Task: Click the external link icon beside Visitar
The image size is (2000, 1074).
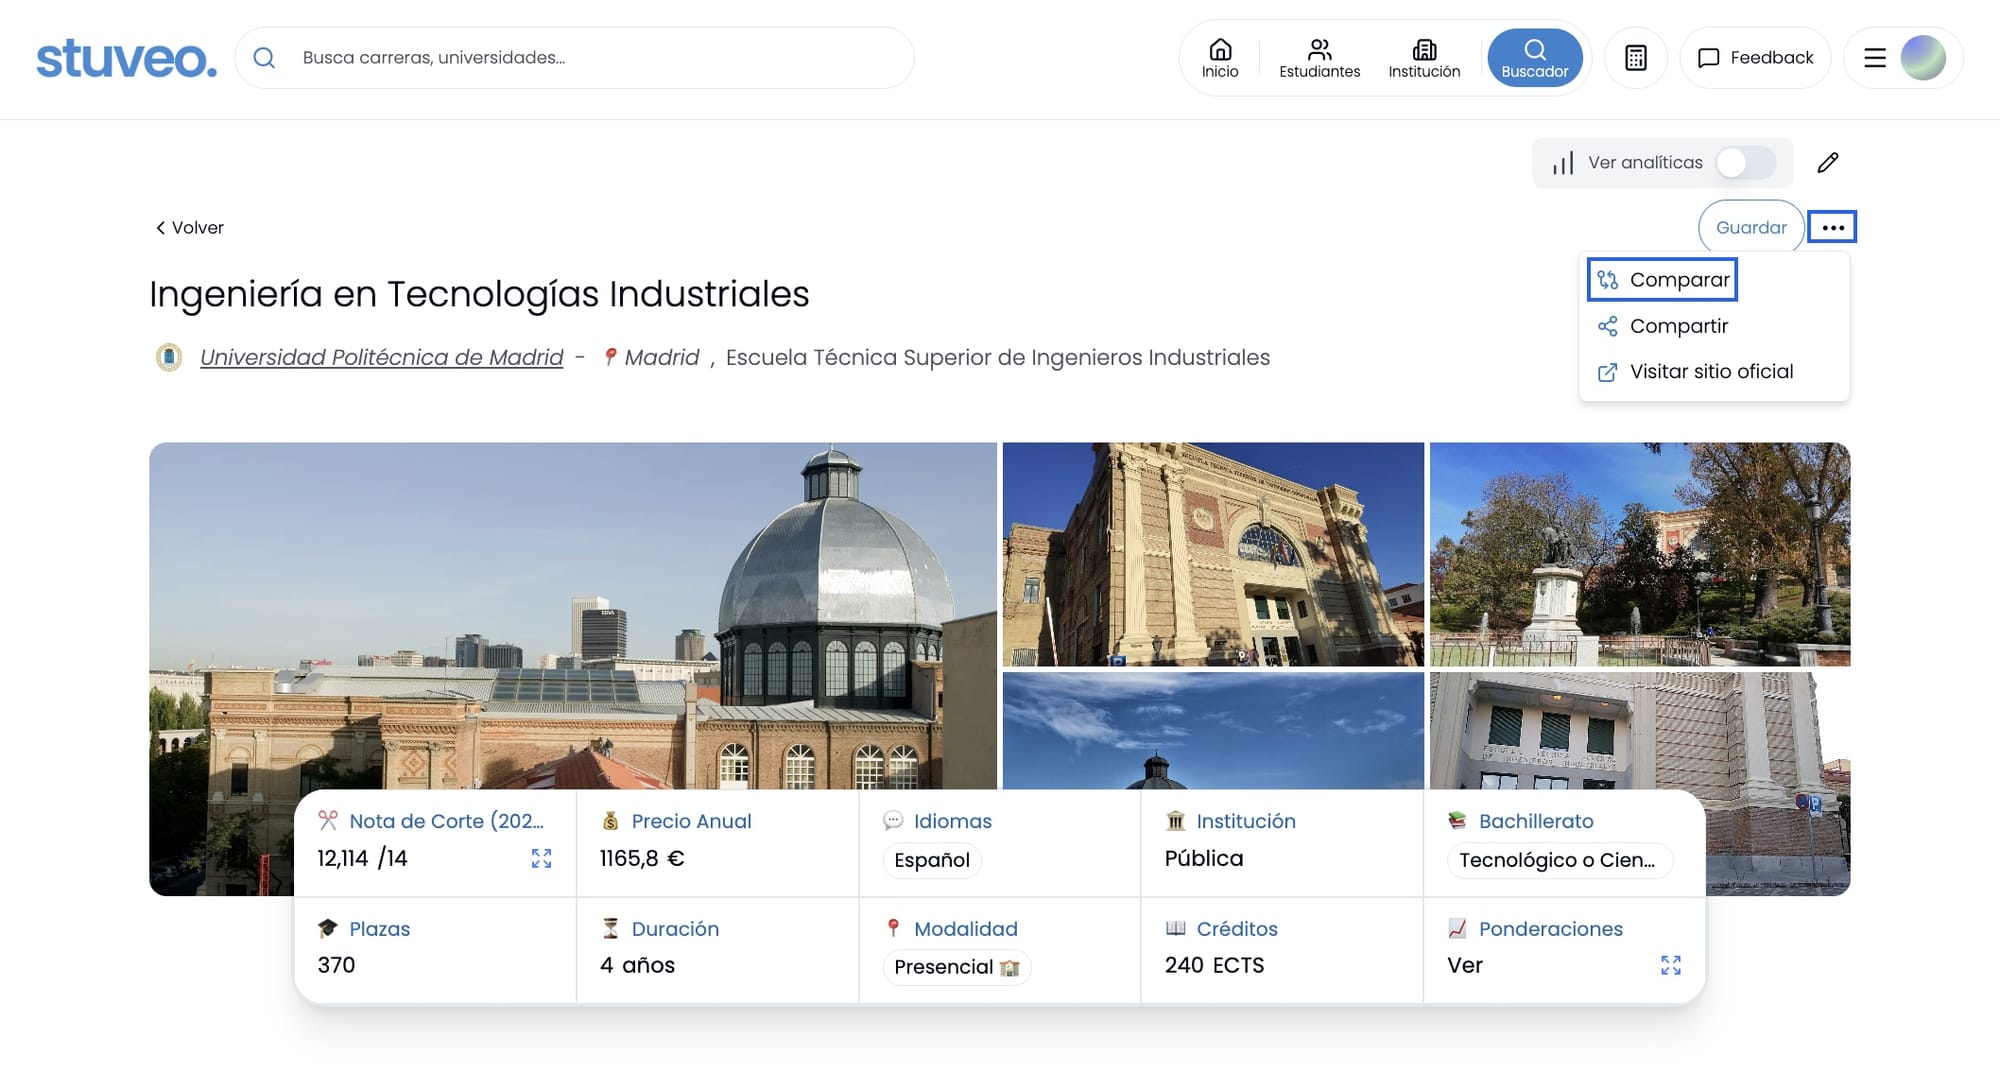Action: (1607, 372)
